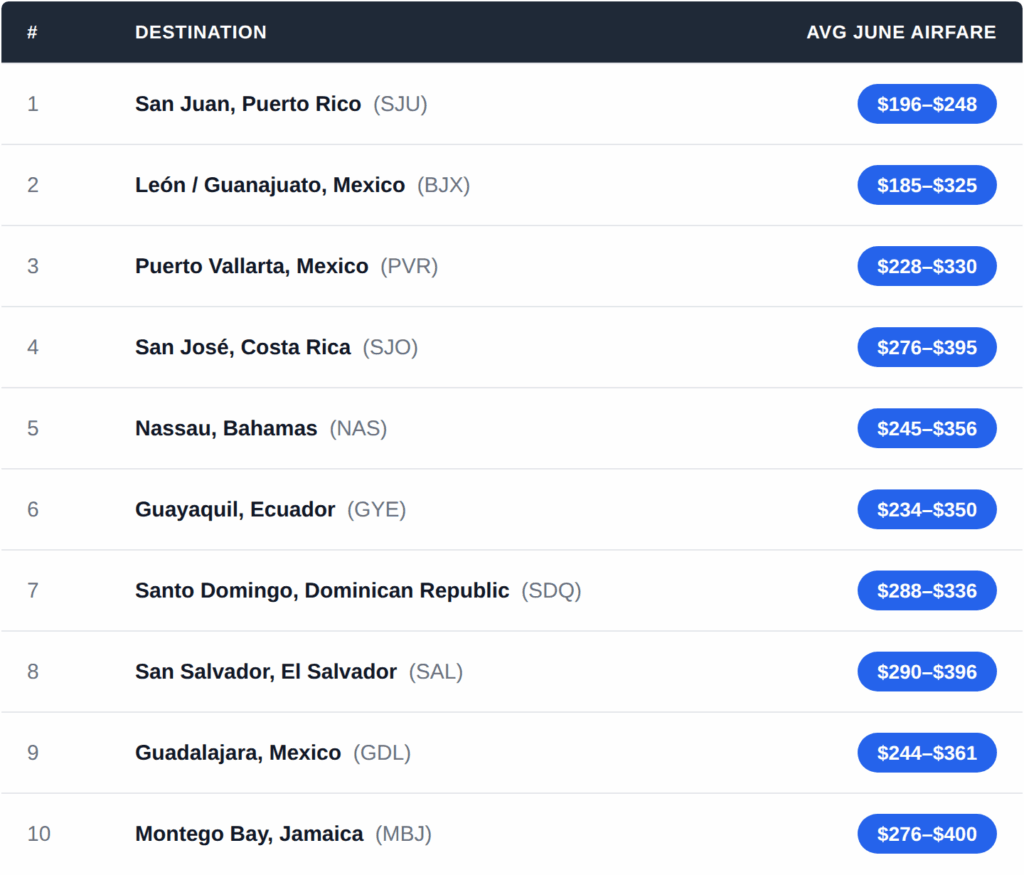Viewport: 1024px width, 875px height.
Task: Sort by AVG JUNE AIRFARE header
Action: pos(901,32)
